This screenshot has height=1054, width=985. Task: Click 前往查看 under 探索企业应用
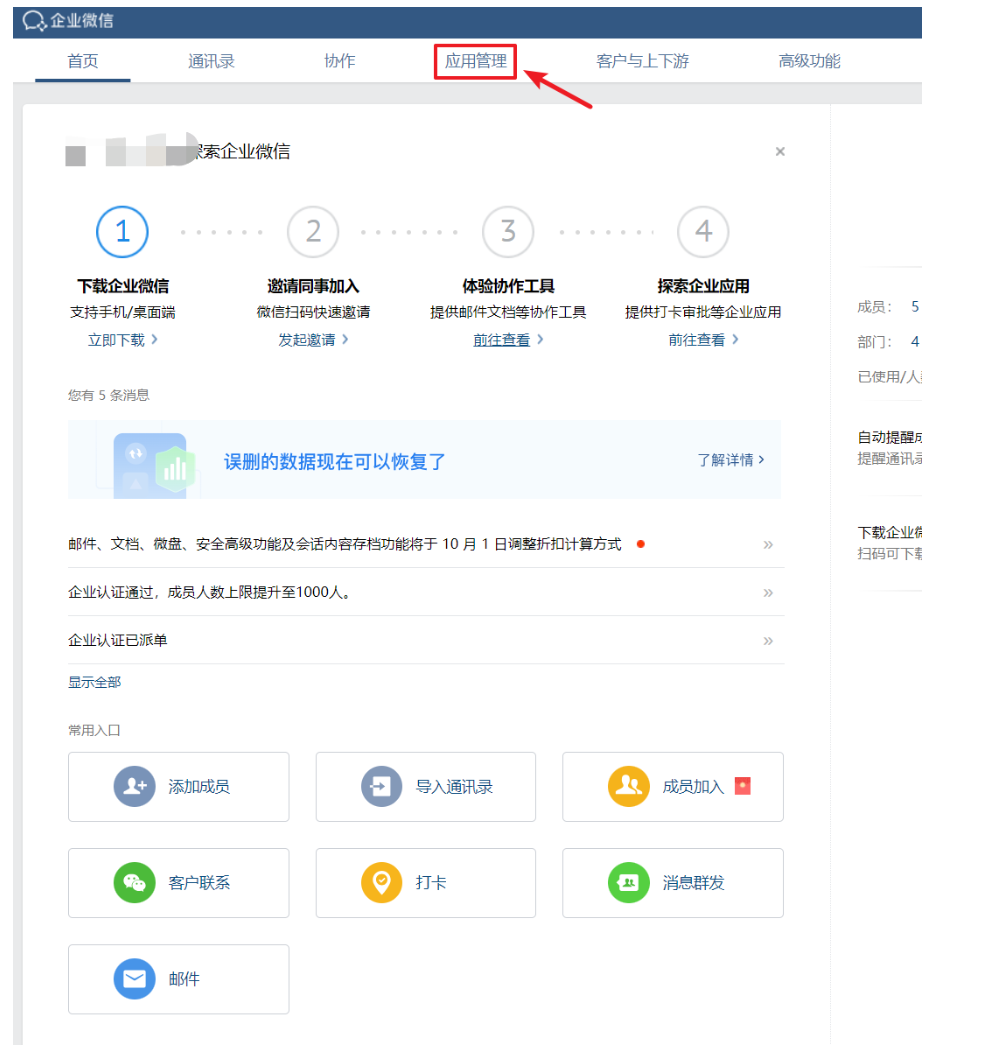tap(703, 340)
